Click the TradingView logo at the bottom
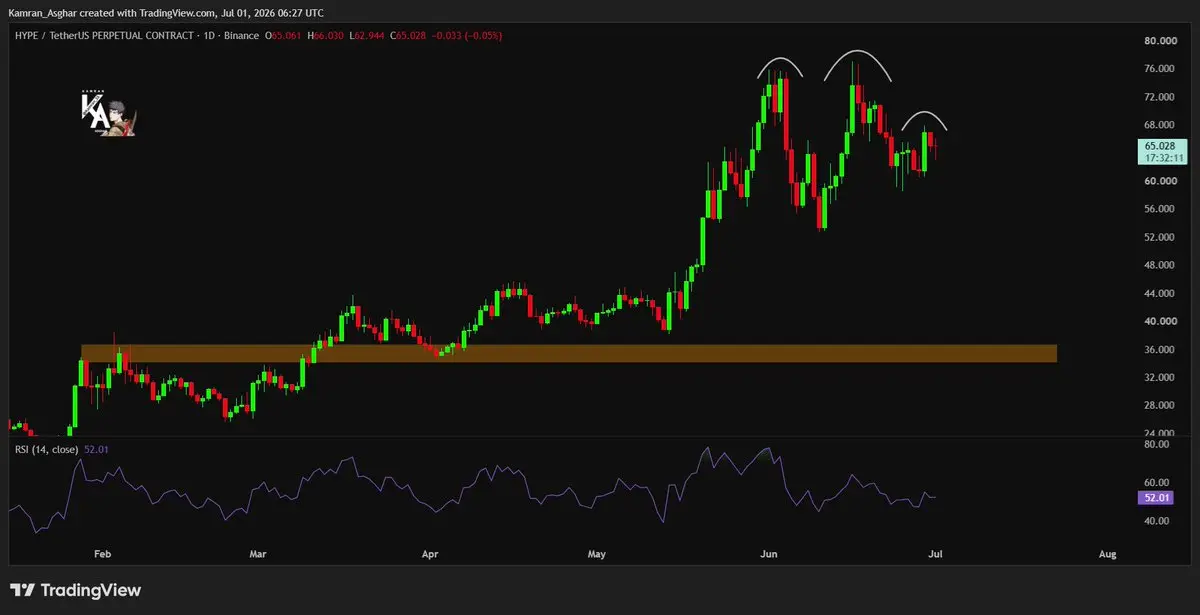The width and height of the screenshot is (1200, 615). (x=75, y=590)
